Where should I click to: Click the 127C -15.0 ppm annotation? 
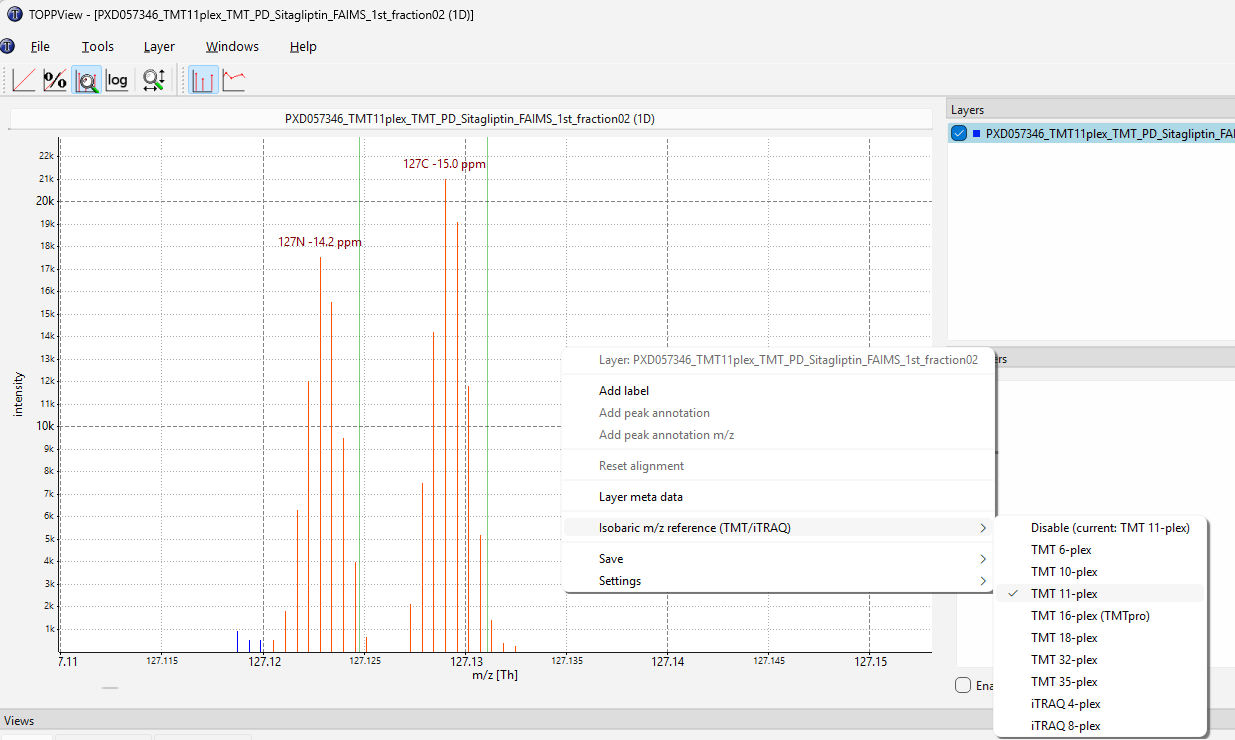tap(445, 164)
